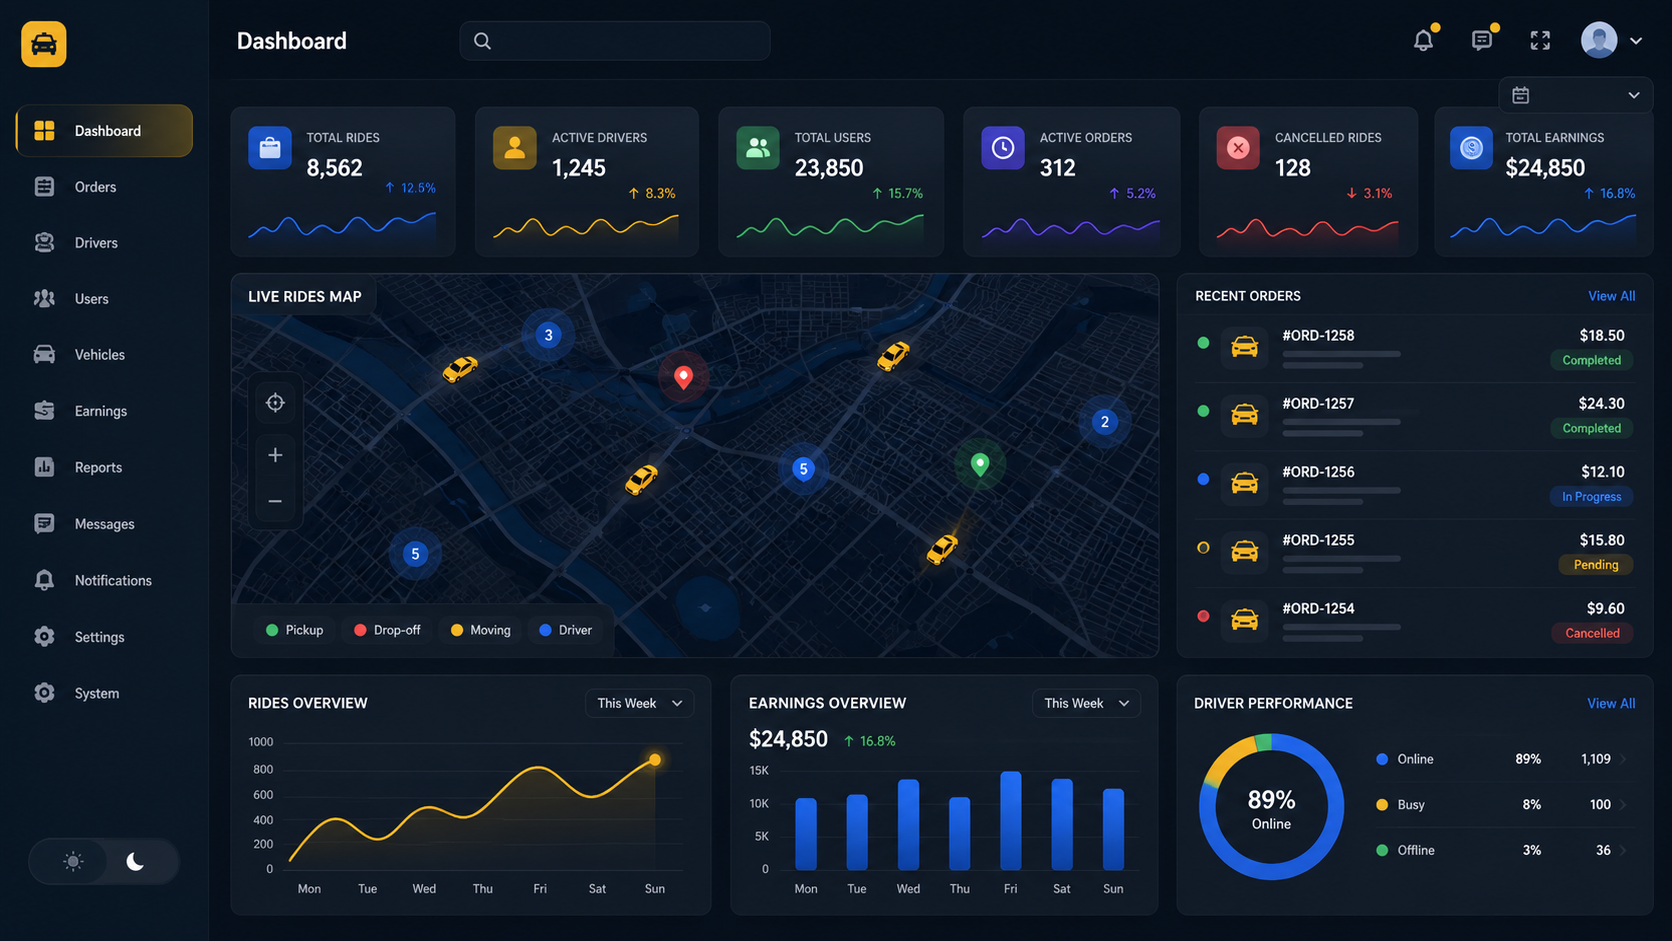Open order #ORD-1257
The height and width of the screenshot is (941, 1672).
(1414, 416)
